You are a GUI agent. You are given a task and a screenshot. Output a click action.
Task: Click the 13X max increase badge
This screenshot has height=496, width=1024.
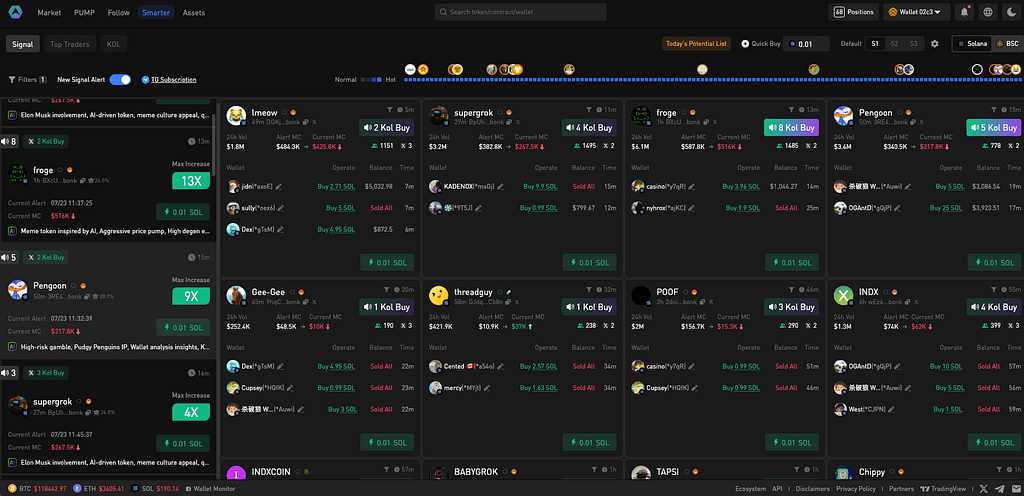click(x=191, y=181)
